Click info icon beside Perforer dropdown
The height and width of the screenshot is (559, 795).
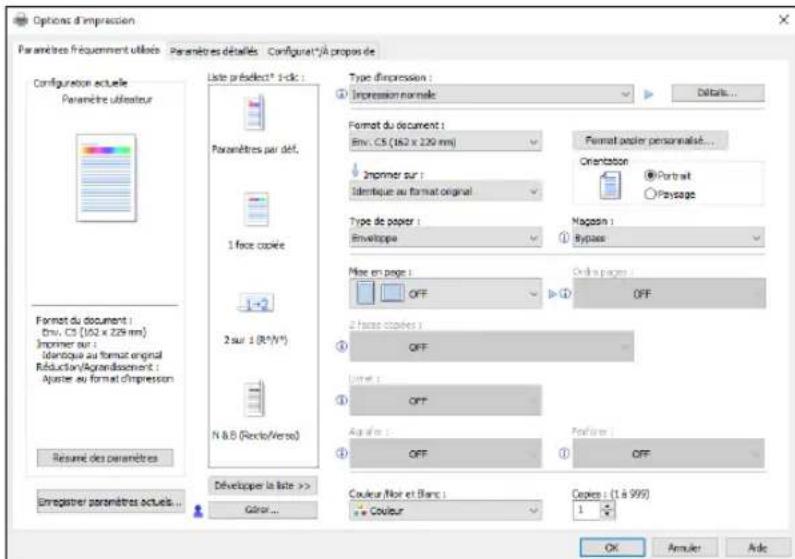(x=564, y=453)
